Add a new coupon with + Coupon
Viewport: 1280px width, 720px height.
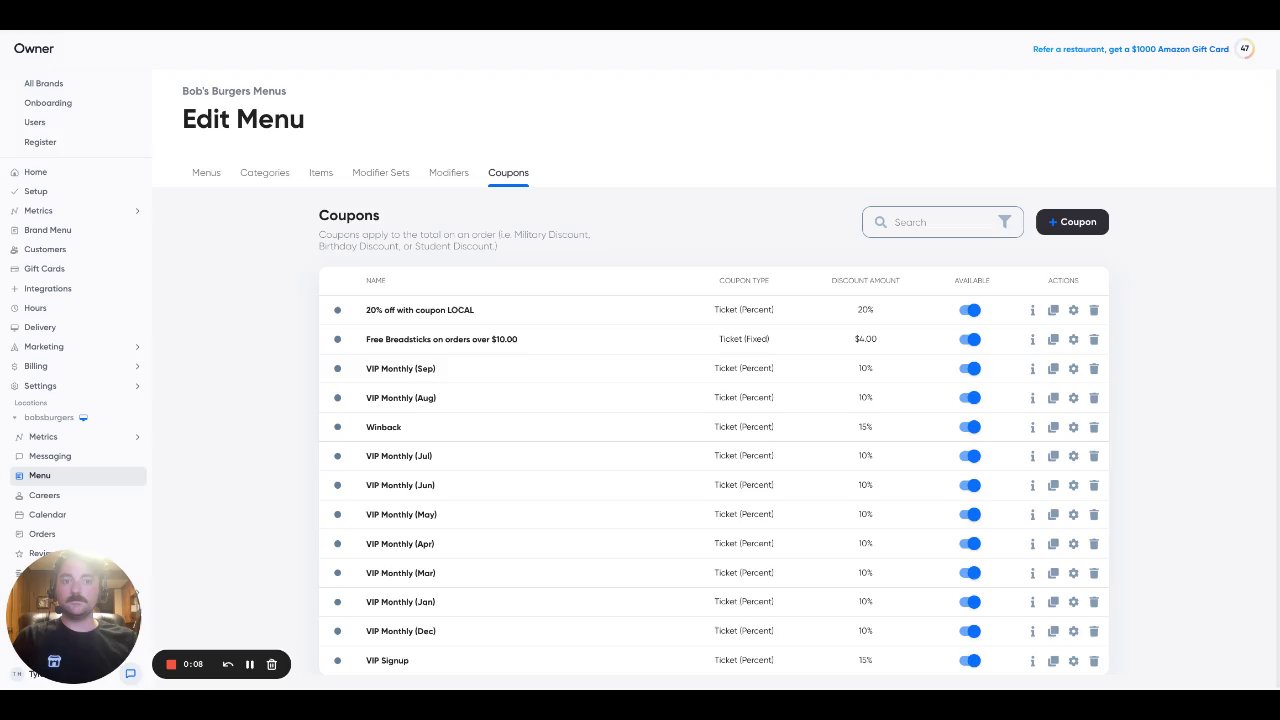tap(1072, 222)
